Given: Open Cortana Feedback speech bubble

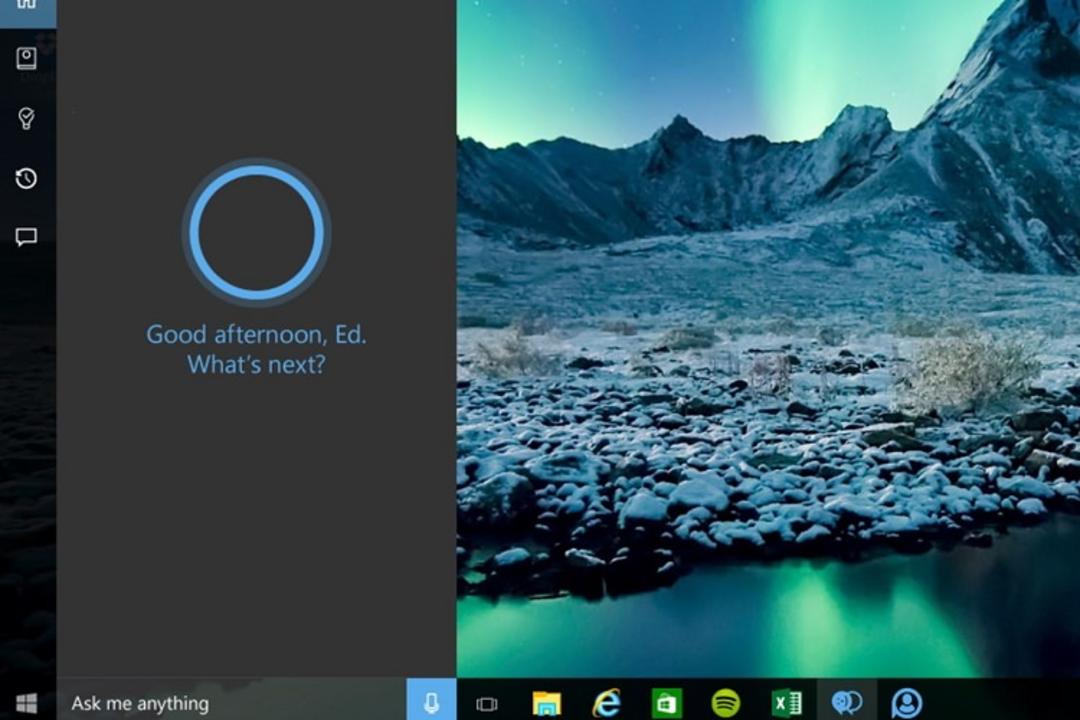Looking at the screenshot, I should [x=26, y=237].
